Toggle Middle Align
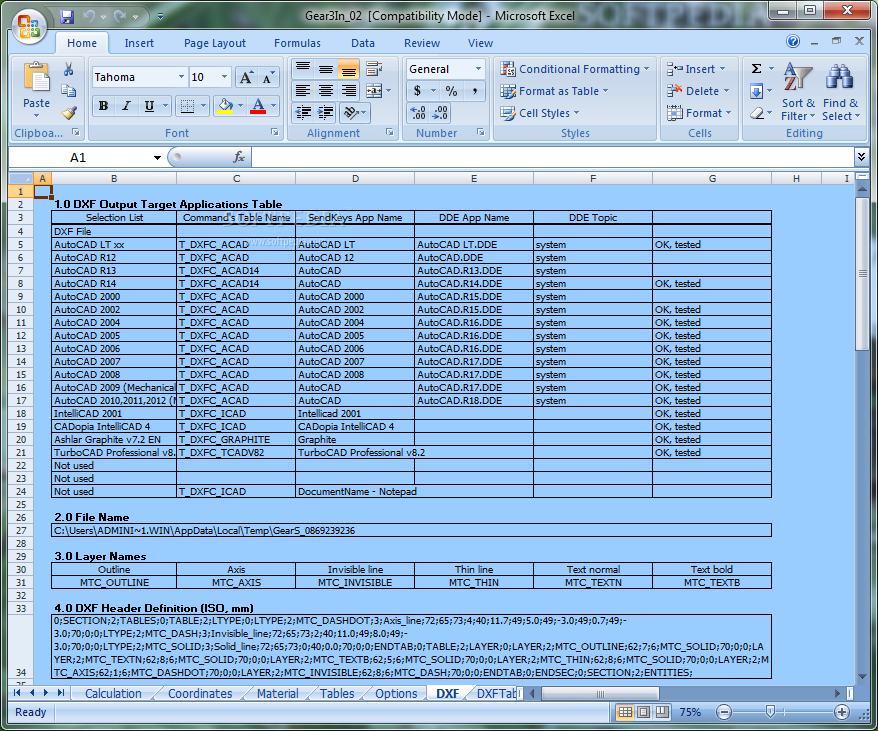Image resolution: width=878 pixels, height=731 pixels. (x=326, y=69)
